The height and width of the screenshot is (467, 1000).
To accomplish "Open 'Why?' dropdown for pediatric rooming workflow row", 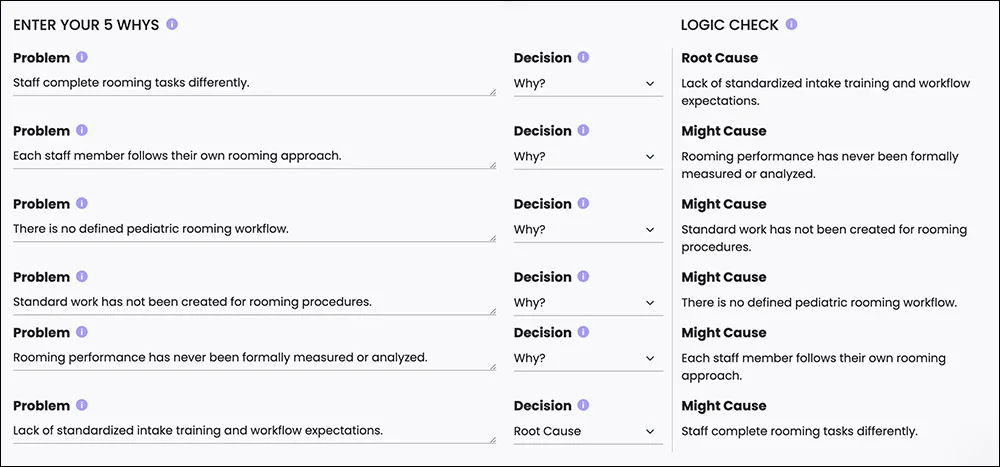I will click(x=587, y=230).
